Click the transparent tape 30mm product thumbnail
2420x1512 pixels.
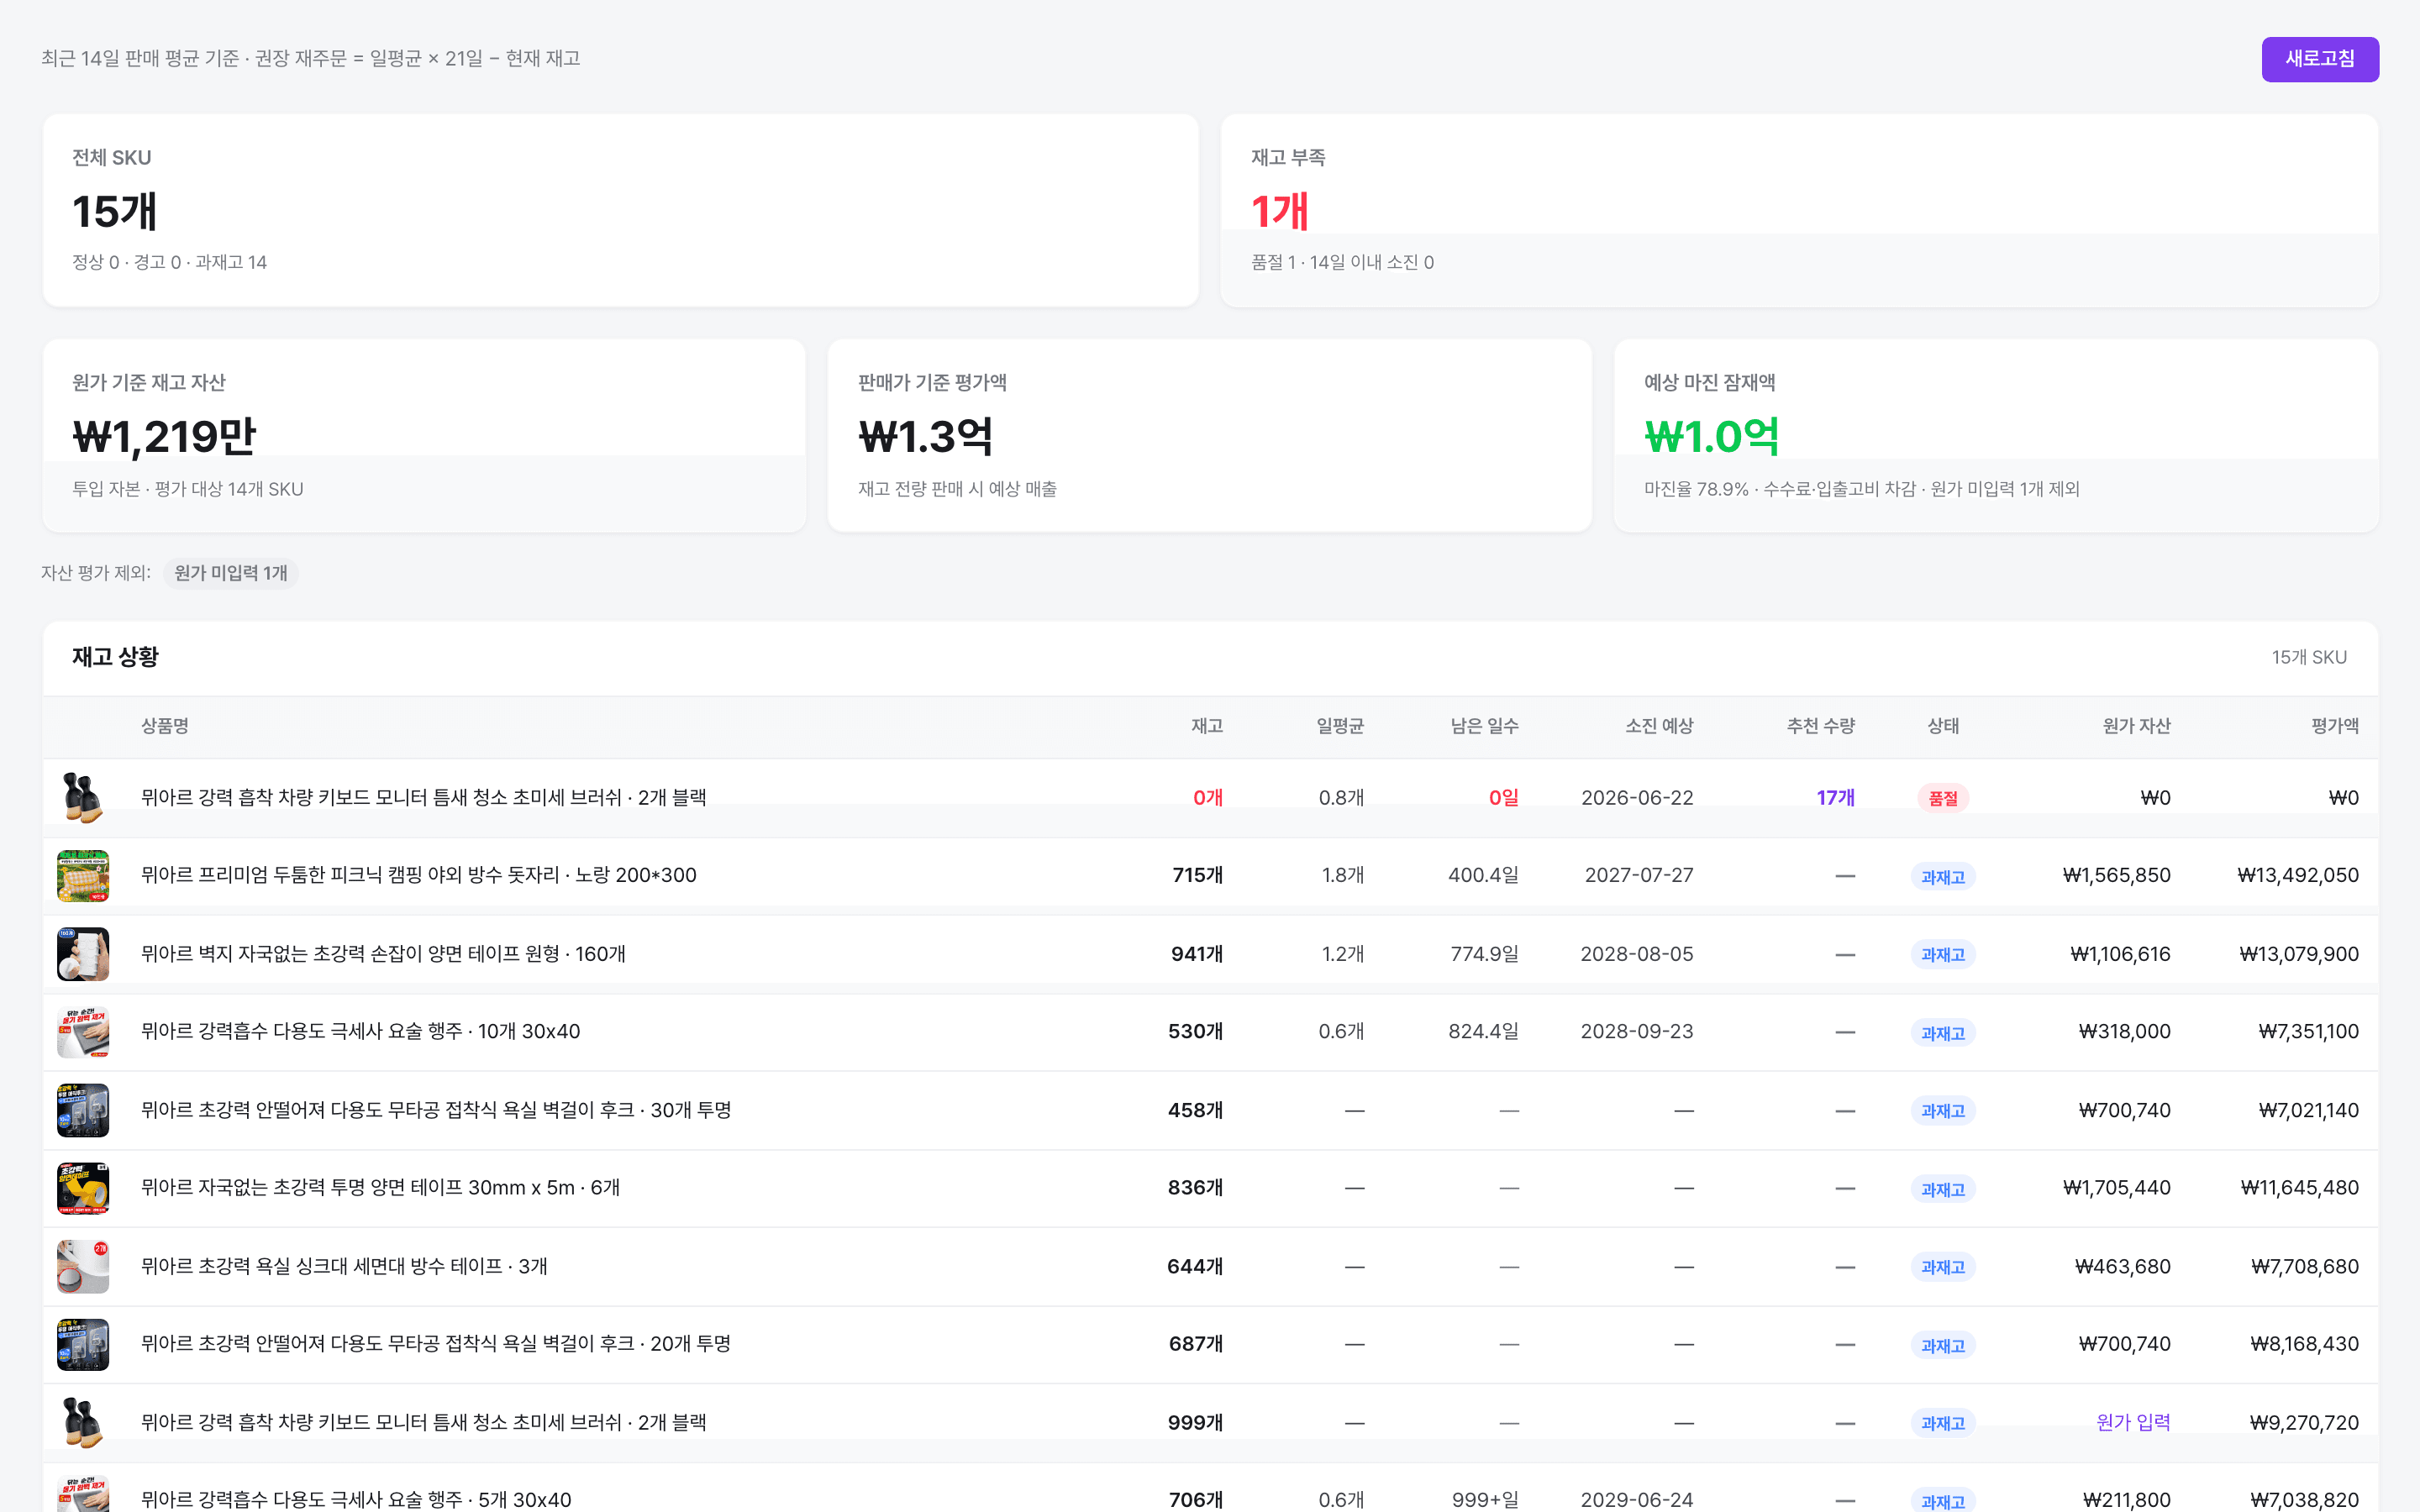coord(83,1188)
